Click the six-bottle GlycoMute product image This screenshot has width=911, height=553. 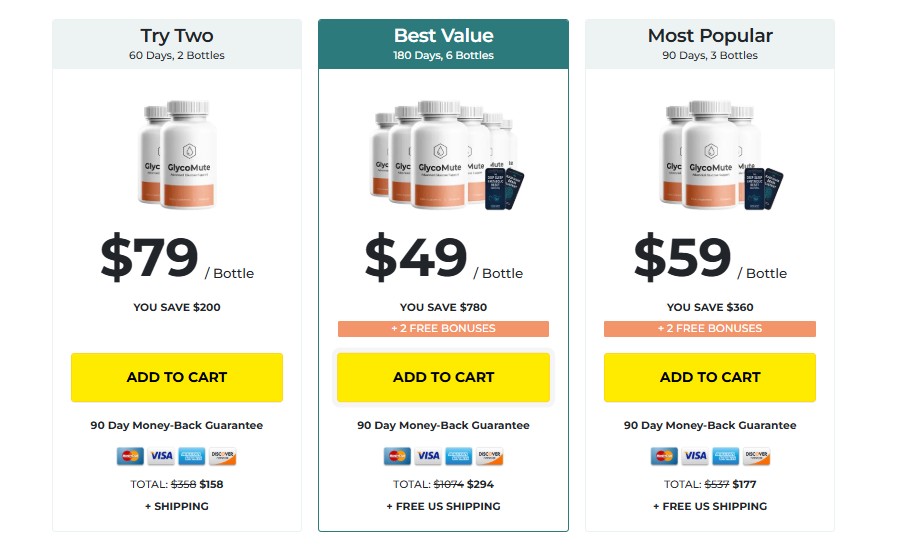click(x=443, y=153)
